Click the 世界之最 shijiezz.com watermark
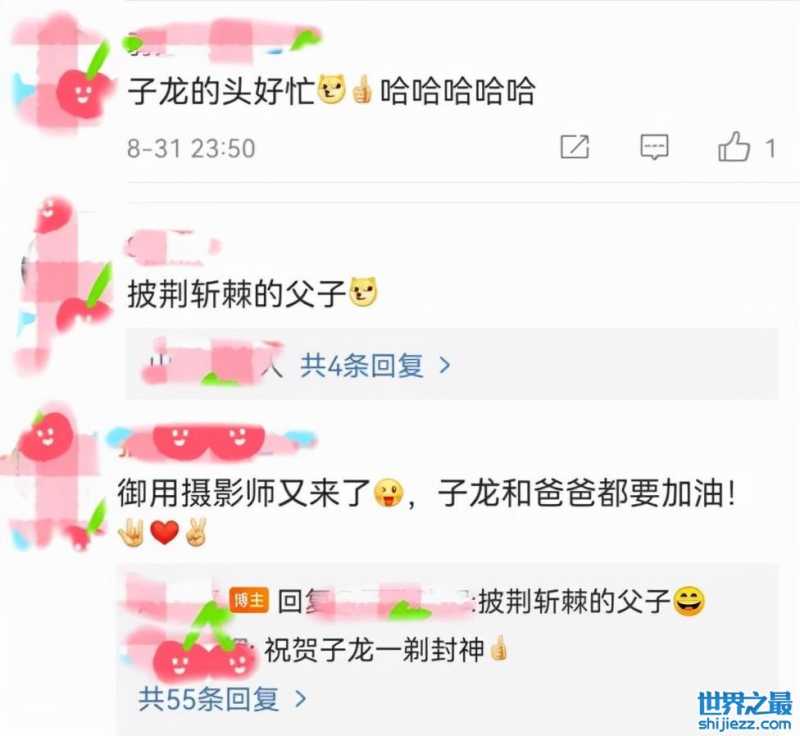 pyautogui.click(x=744, y=711)
